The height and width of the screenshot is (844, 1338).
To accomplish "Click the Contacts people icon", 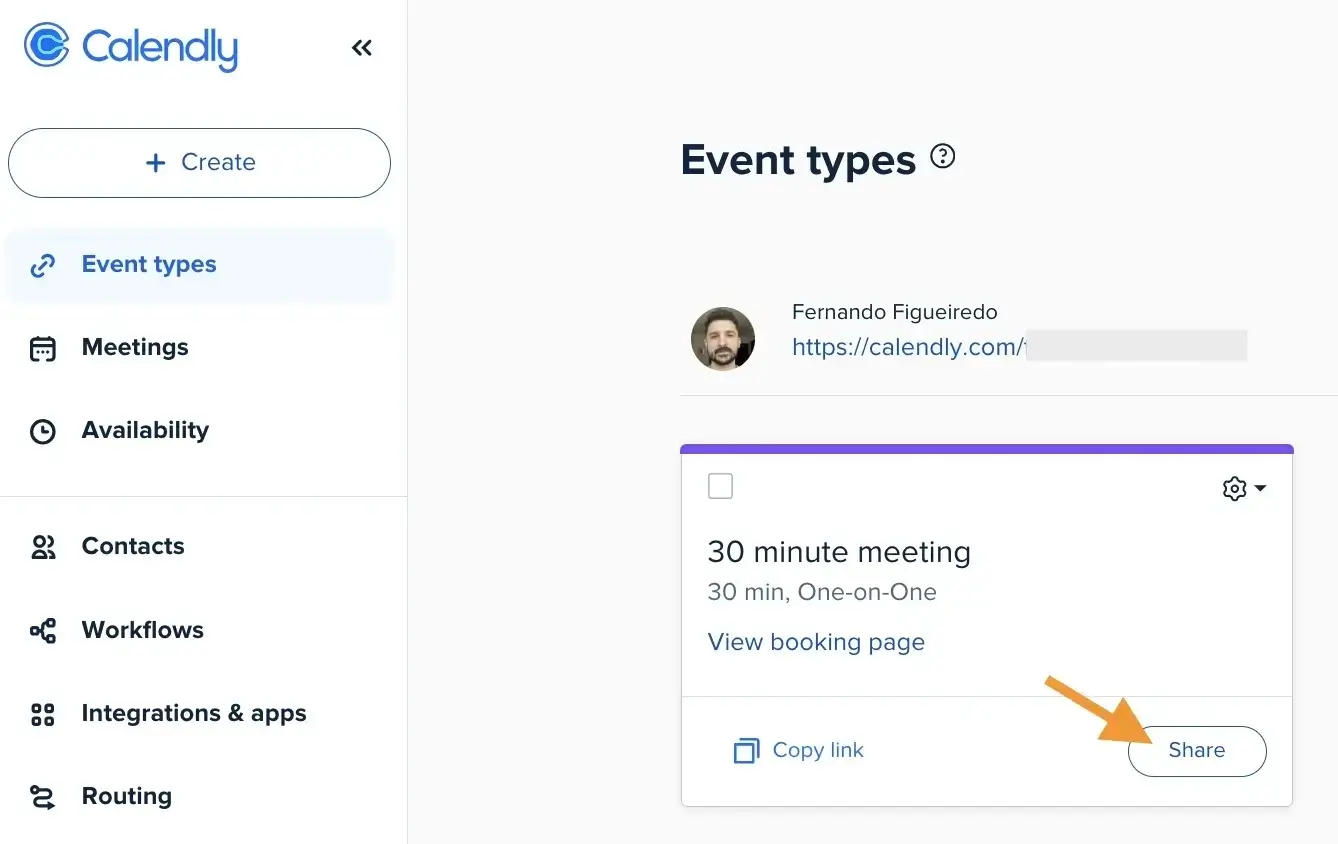I will tap(42, 548).
